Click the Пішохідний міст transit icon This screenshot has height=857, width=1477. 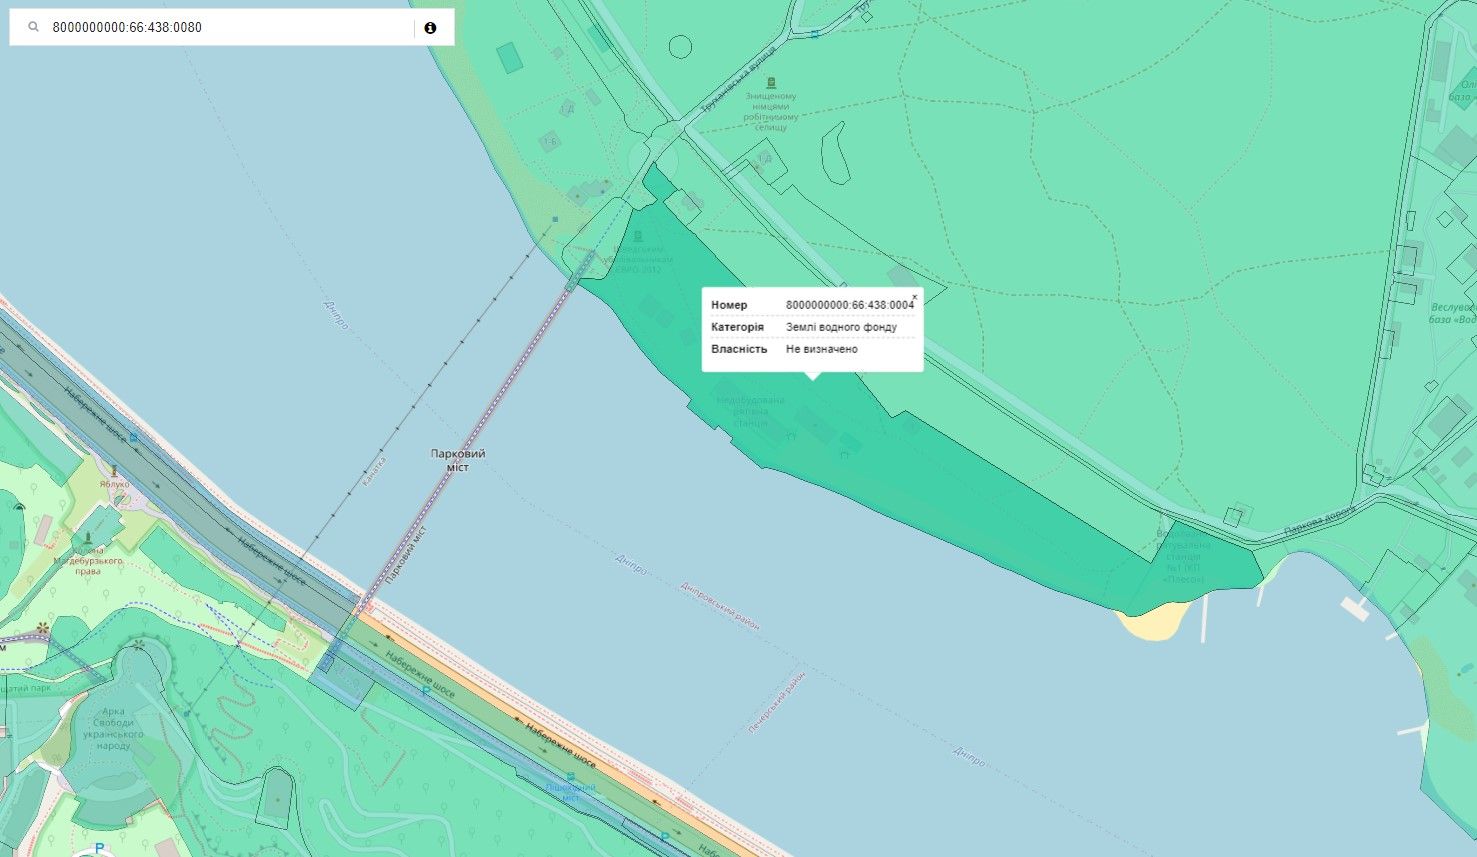point(570,776)
